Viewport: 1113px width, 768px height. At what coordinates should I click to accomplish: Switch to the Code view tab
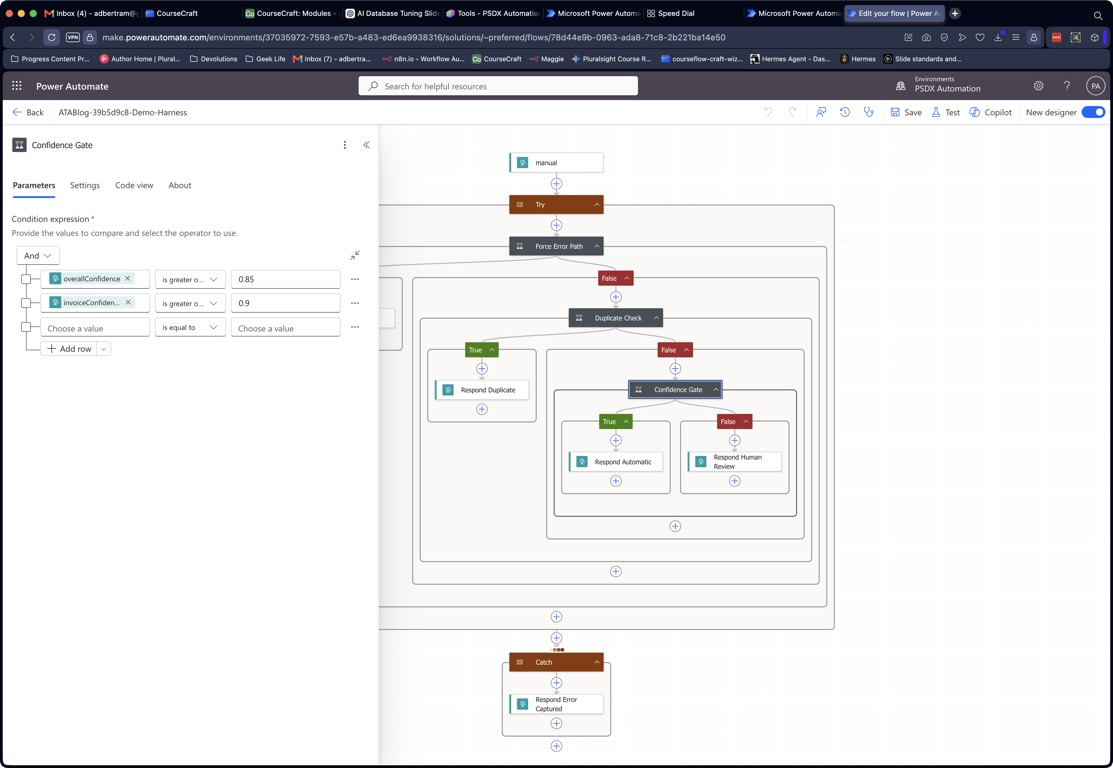pyautogui.click(x=134, y=185)
